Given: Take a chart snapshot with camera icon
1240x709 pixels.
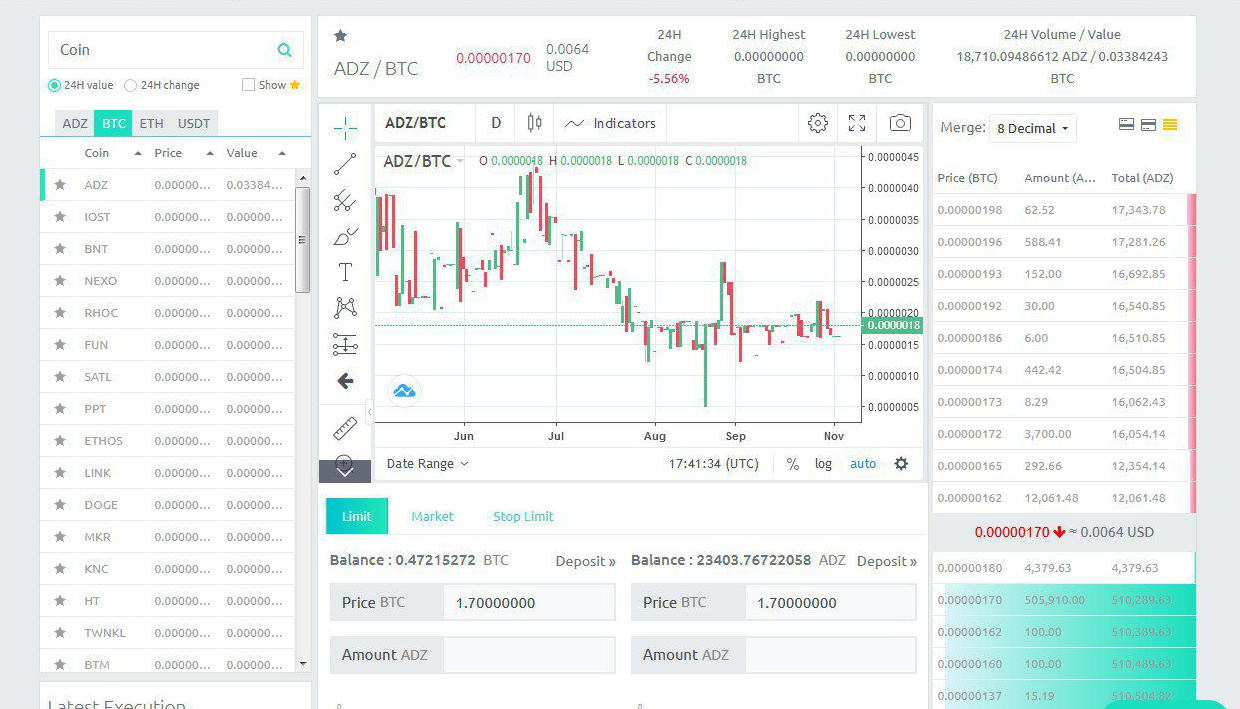Looking at the screenshot, I should tap(900, 123).
